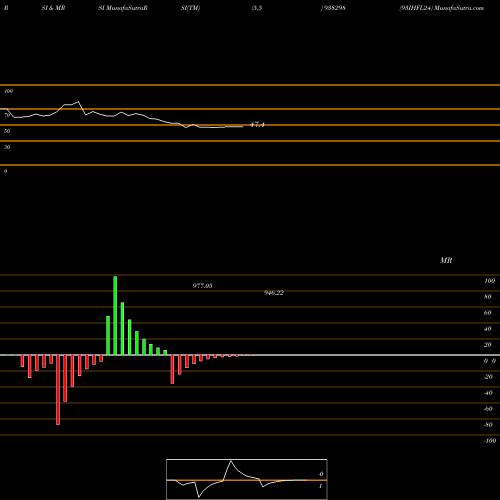Click the MR axis label 80

488,297
